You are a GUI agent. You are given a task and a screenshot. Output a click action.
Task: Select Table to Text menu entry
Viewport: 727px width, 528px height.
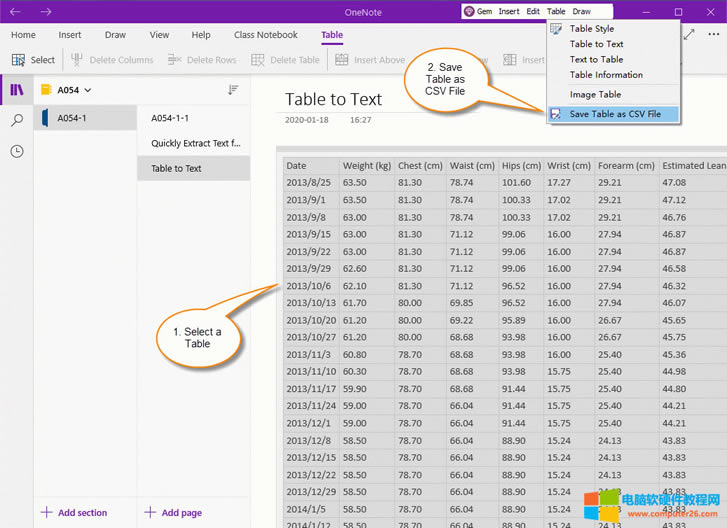pos(596,44)
